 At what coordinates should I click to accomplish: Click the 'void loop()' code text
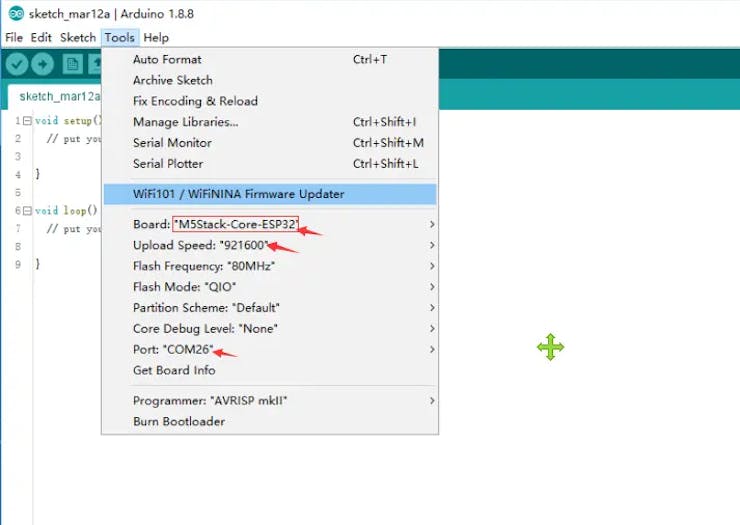pyautogui.click(x=66, y=211)
